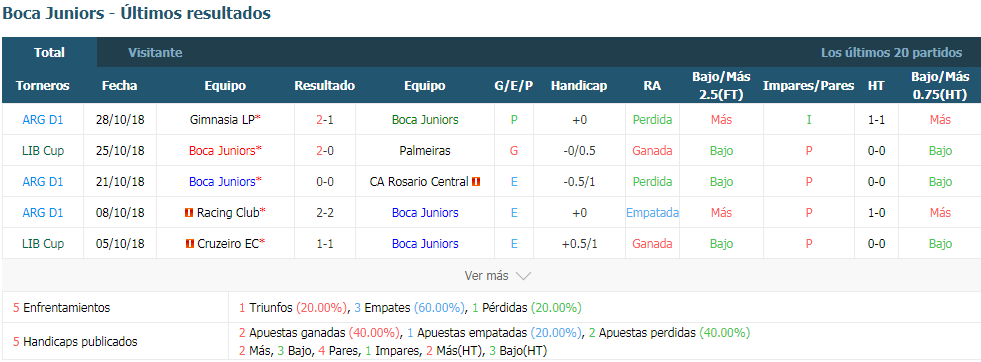The height and width of the screenshot is (362, 981).
Task: Click ARG D1 tournament link for 21/10/18
Action: tap(43, 182)
